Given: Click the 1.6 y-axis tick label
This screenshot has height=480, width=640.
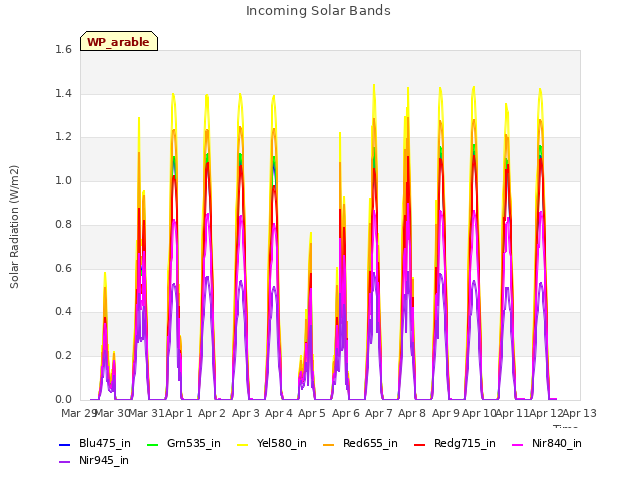Looking at the screenshot, I should [x=63, y=50].
